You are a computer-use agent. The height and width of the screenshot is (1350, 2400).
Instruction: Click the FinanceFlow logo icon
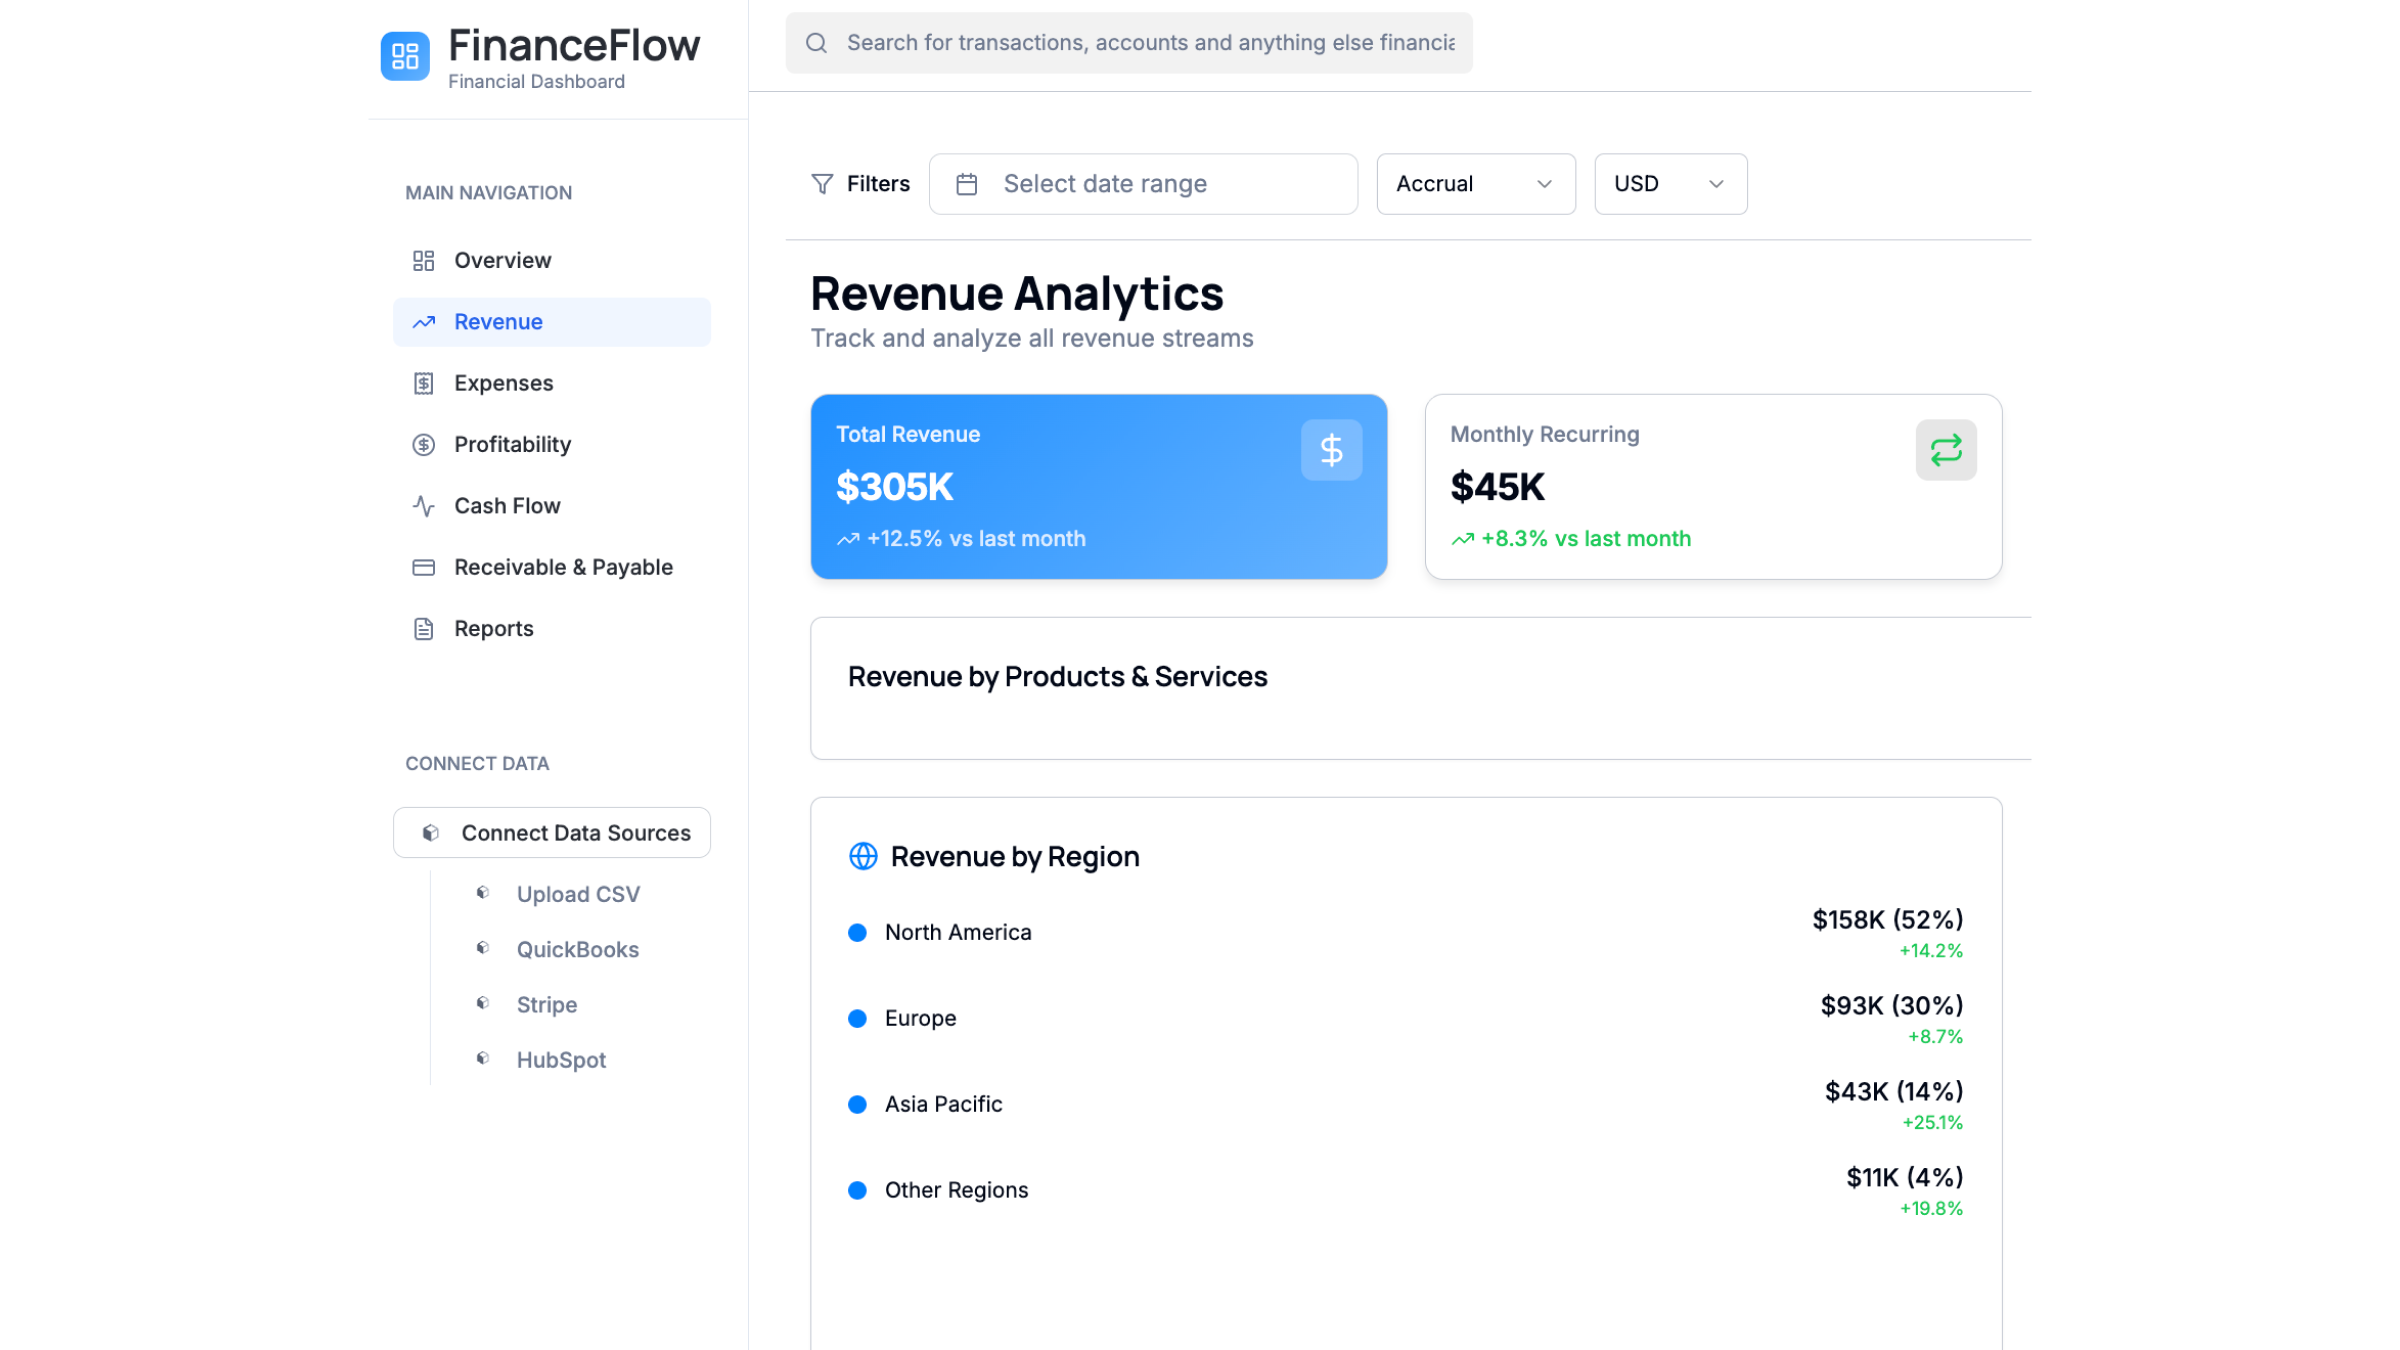[405, 56]
